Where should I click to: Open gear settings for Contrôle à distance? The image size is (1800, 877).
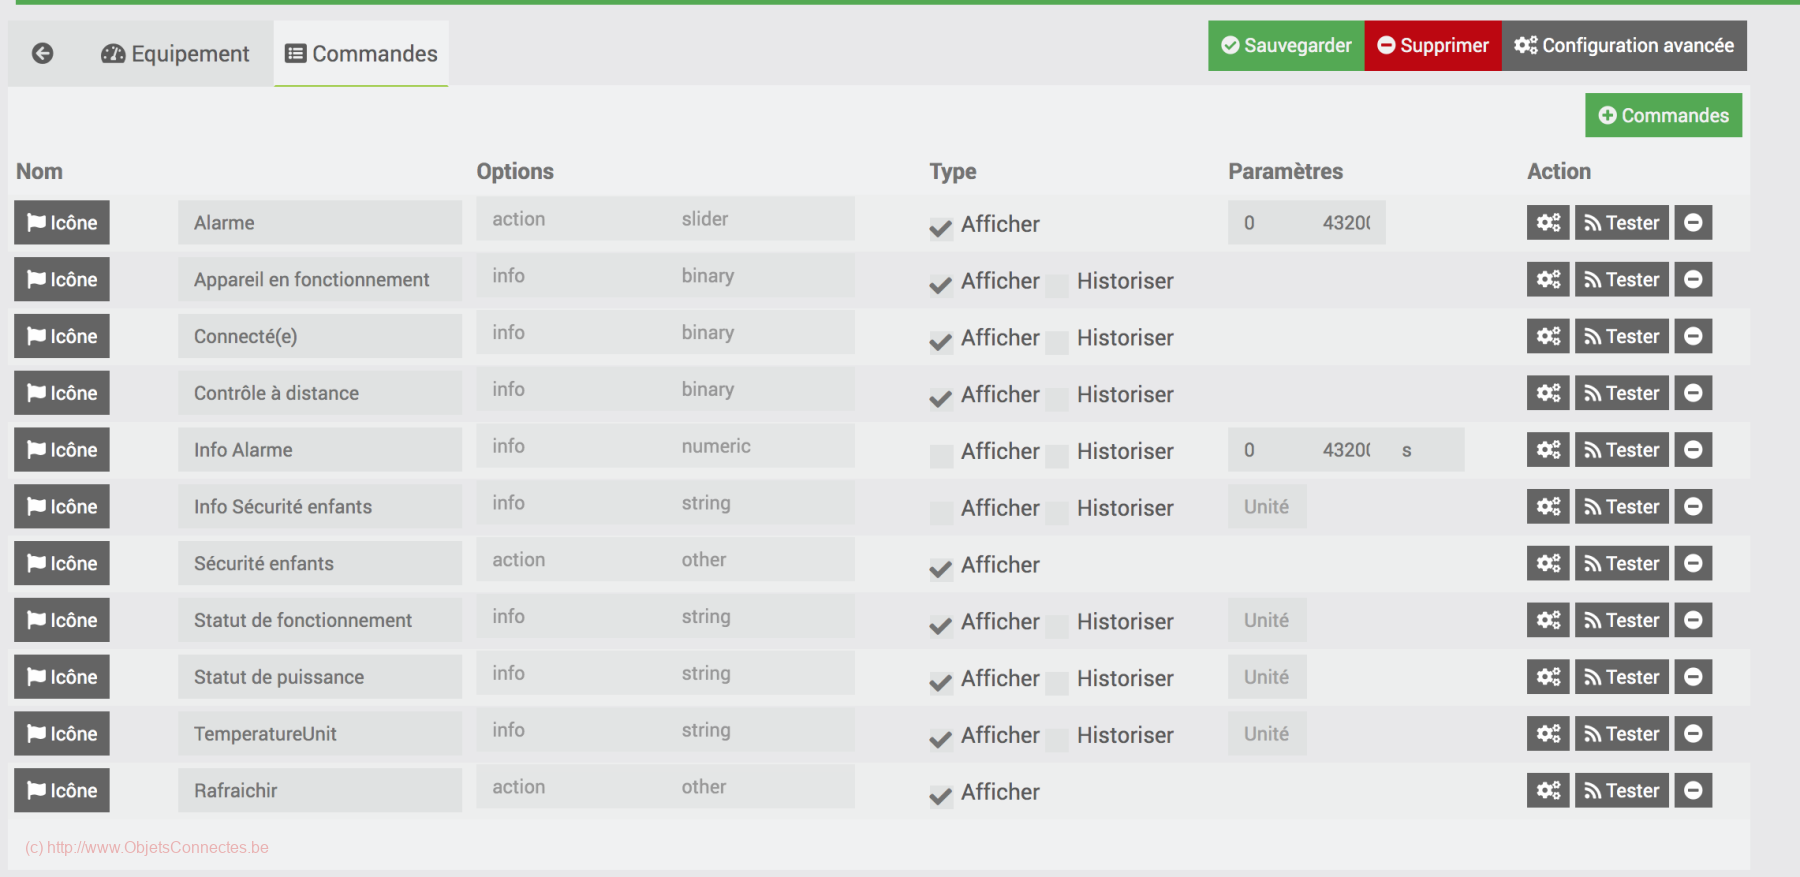tap(1548, 393)
